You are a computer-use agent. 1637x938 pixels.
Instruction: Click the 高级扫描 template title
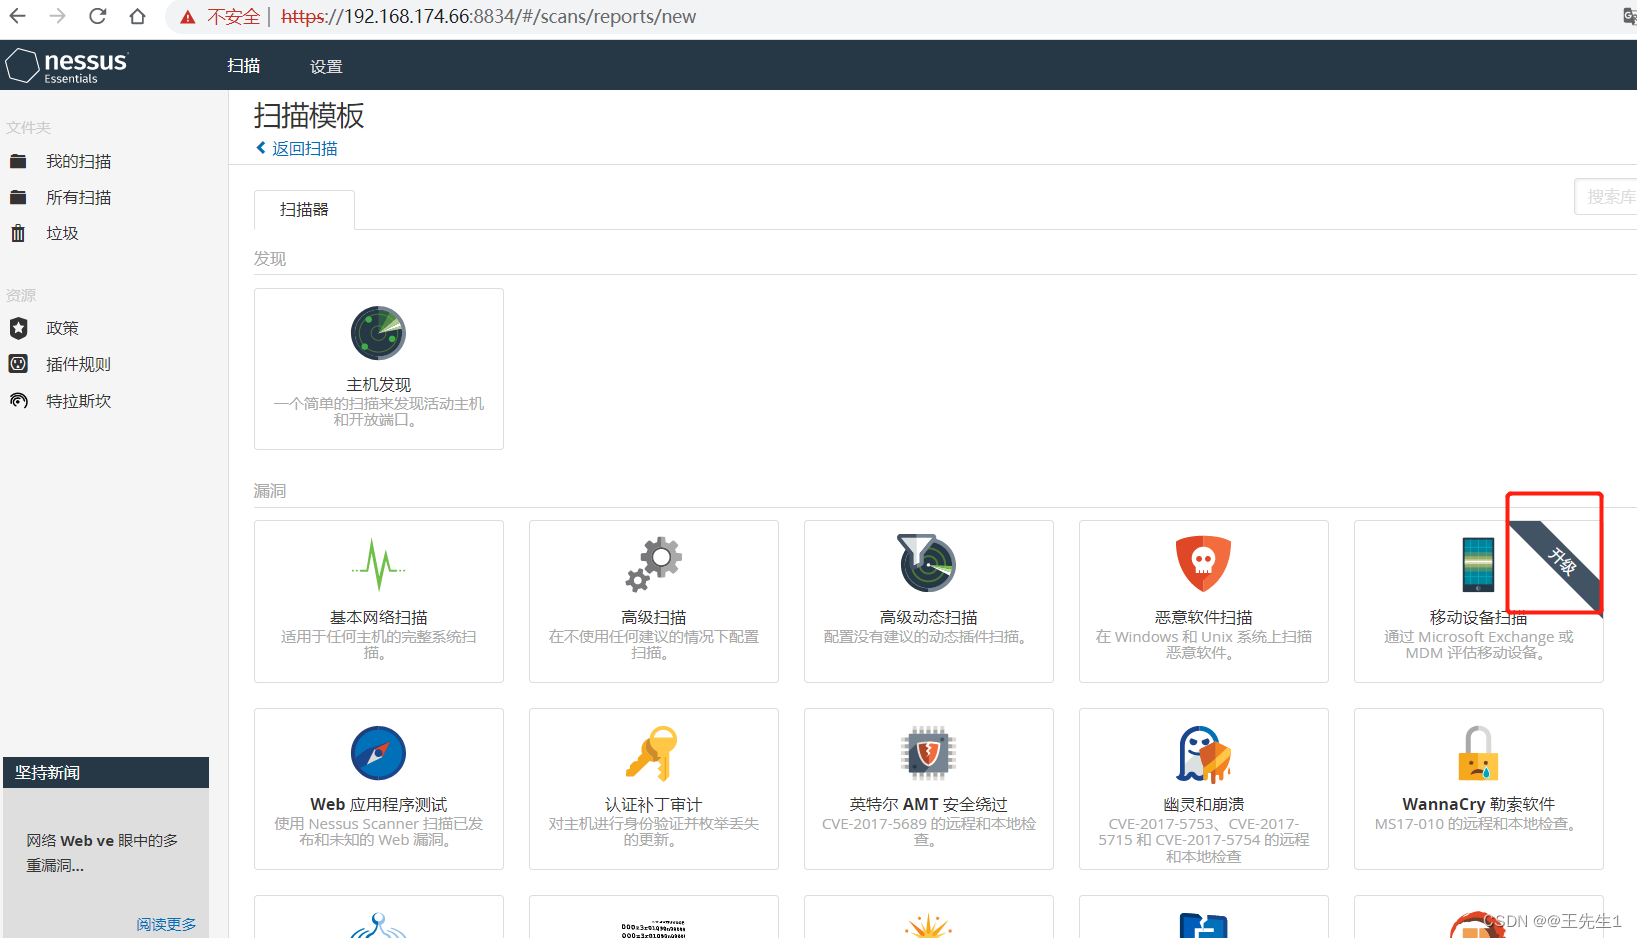(654, 618)
